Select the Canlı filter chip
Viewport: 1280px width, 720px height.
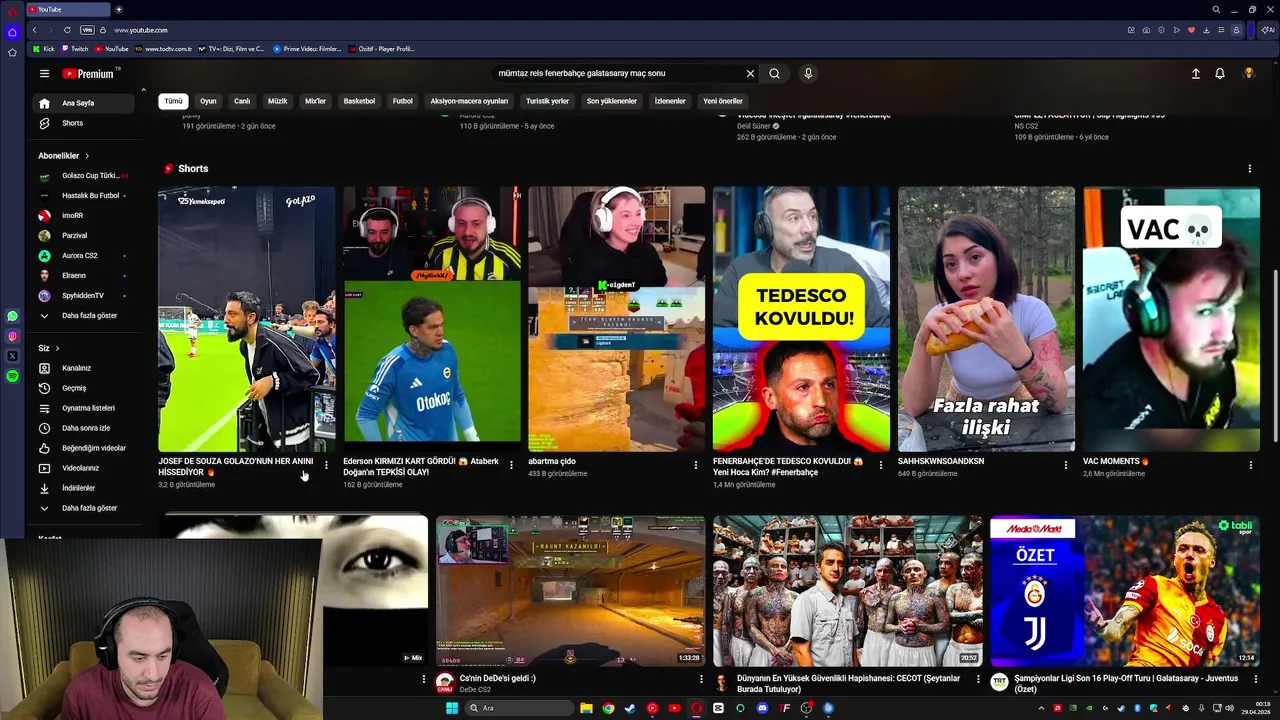[242, 101]
